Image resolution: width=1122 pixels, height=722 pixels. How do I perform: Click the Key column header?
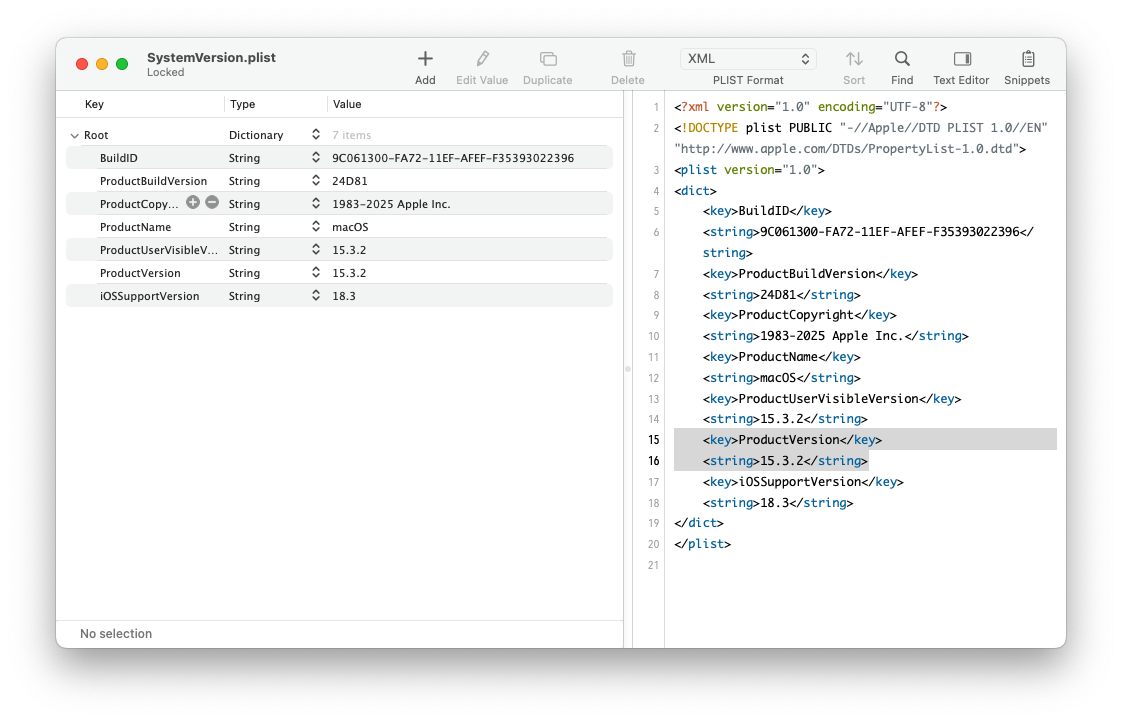tap(95, 104)
